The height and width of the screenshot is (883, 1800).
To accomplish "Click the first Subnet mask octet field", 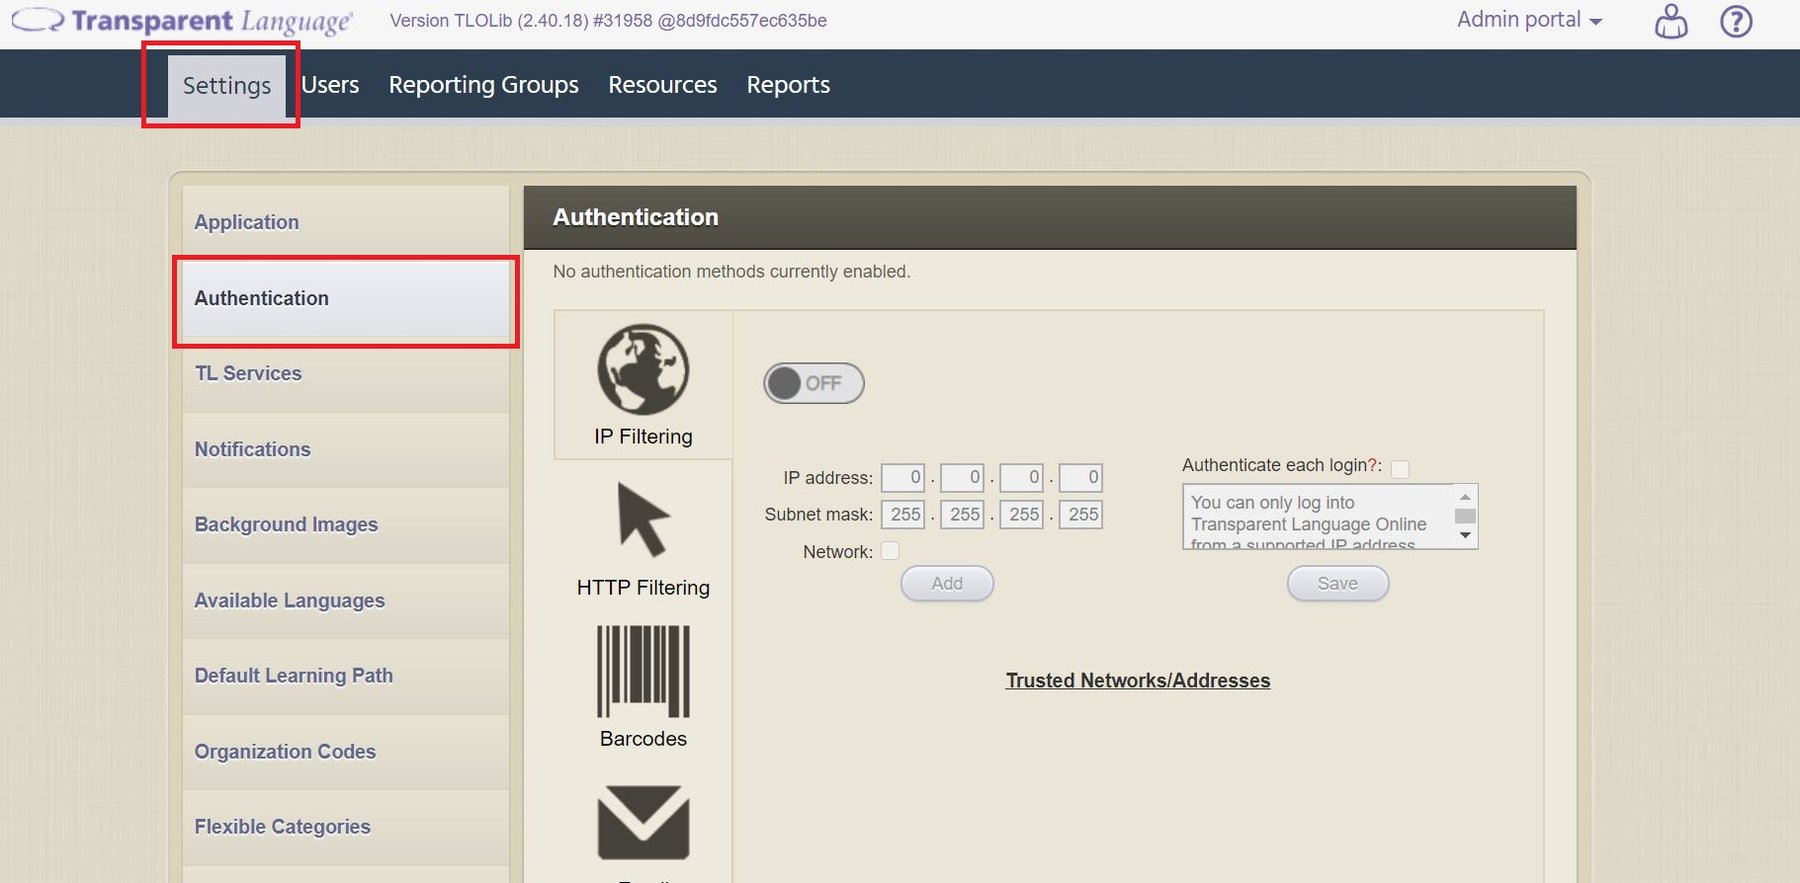I will tap(903, 514).
